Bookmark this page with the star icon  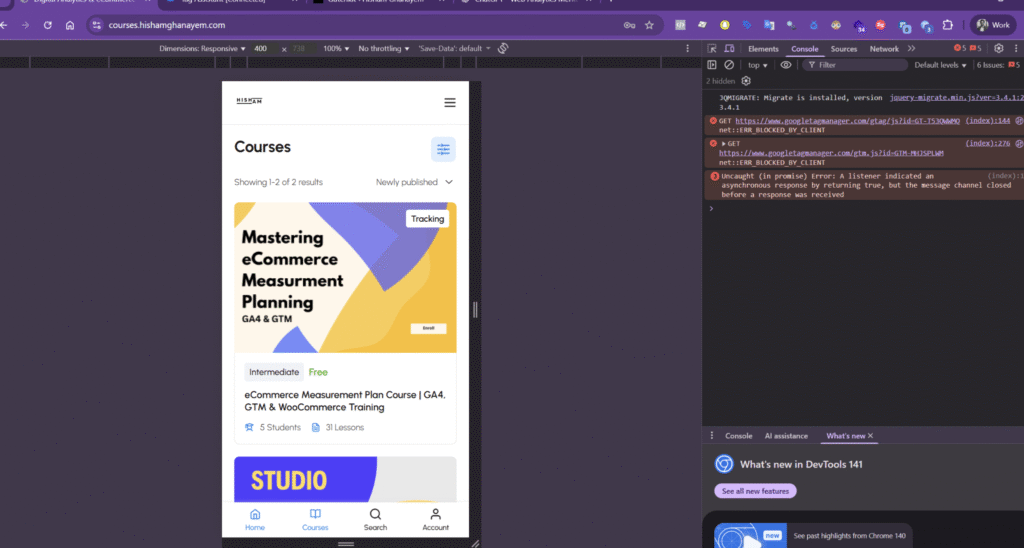(649, 25)
